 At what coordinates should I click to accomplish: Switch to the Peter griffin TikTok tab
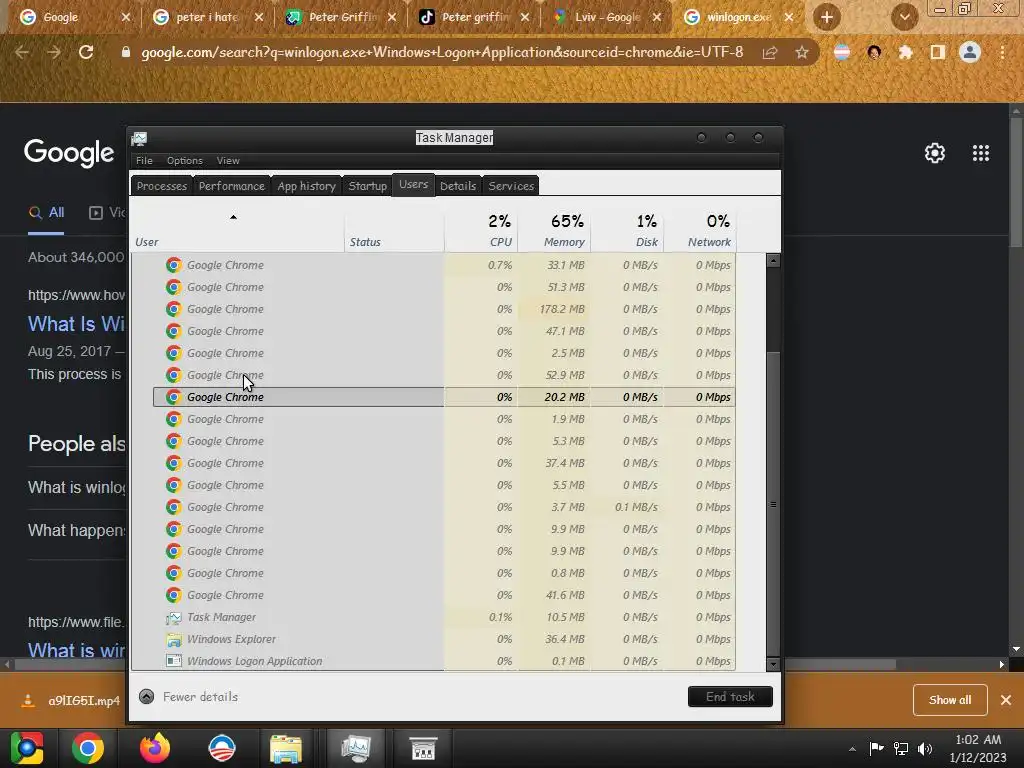tap(475, 17)
